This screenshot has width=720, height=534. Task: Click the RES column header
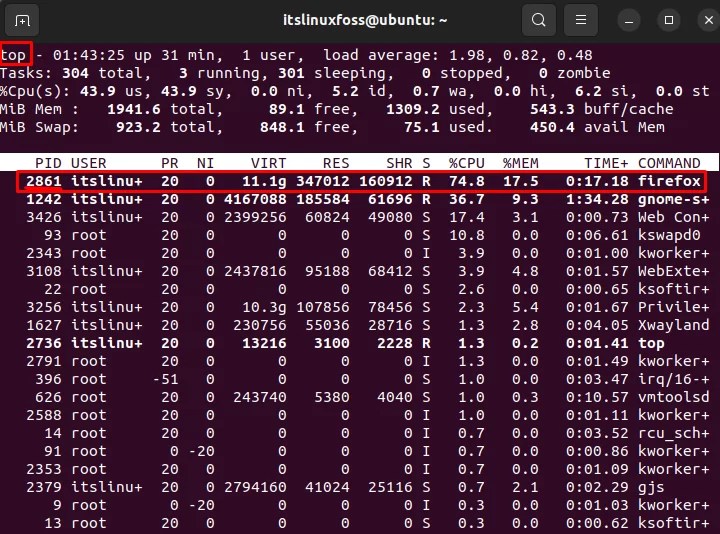[x=336, y=163]
